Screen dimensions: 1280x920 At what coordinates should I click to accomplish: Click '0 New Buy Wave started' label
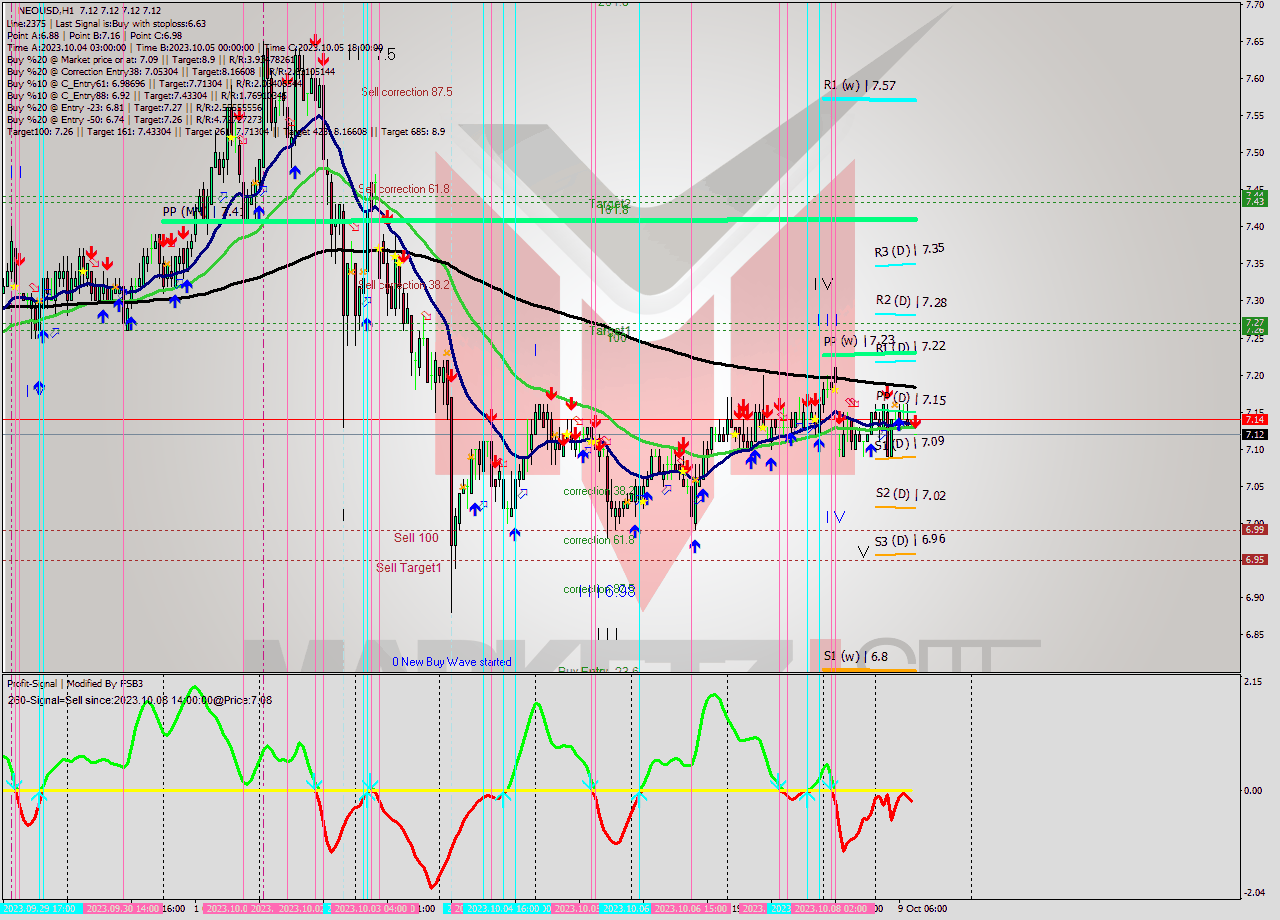click(452, 662)
